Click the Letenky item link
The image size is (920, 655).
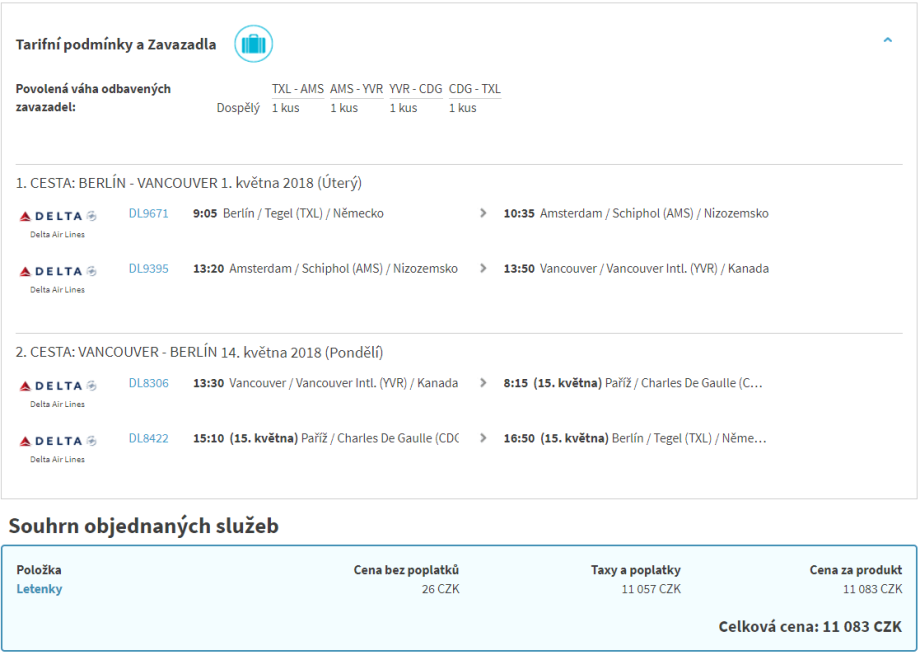tap(39, 589)
